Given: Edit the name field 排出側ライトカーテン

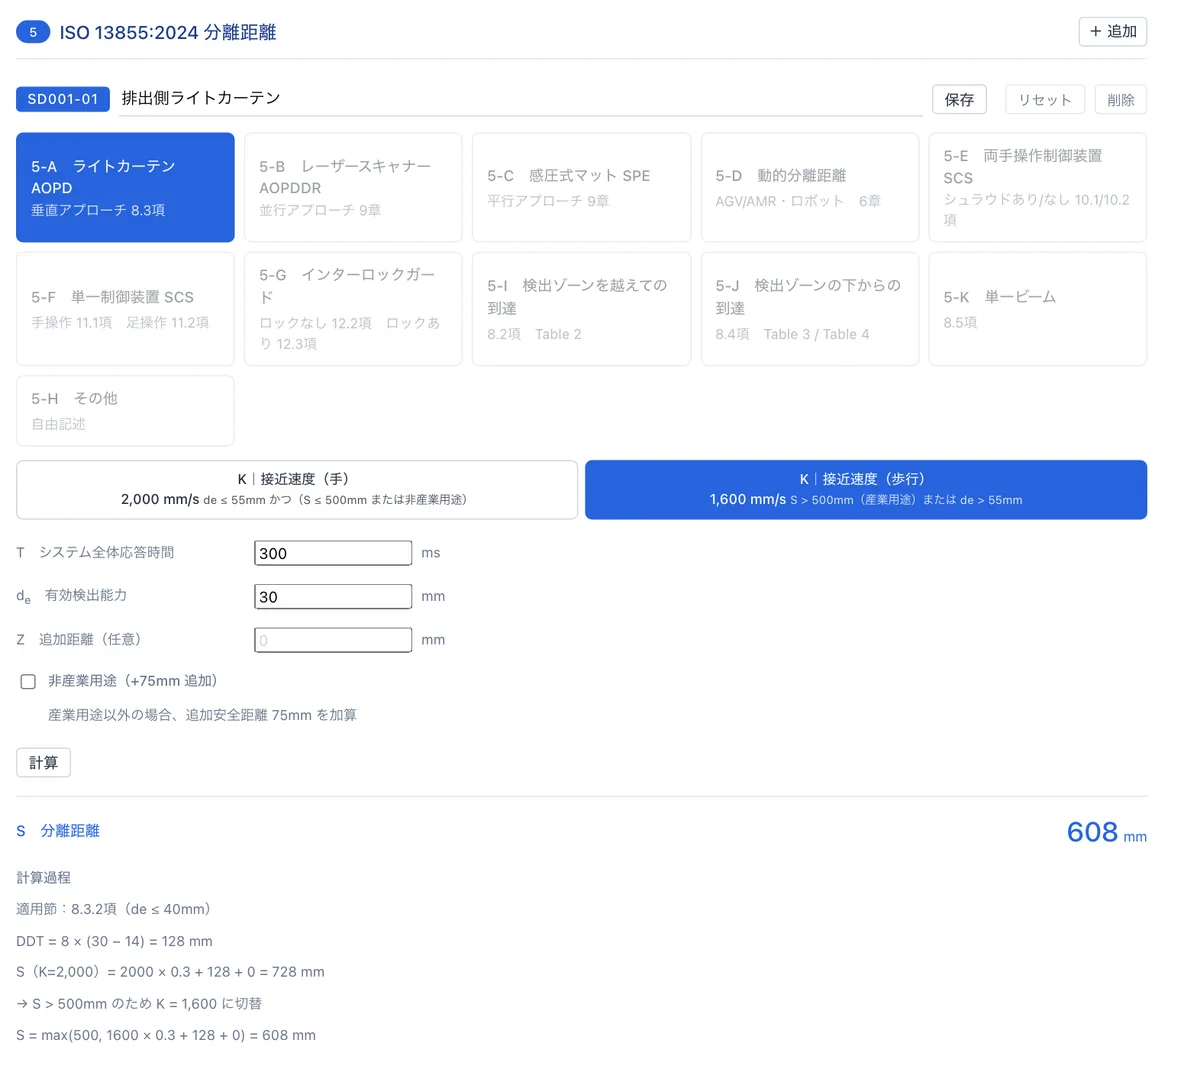Looking at the screenshot, I should point(520,99).
